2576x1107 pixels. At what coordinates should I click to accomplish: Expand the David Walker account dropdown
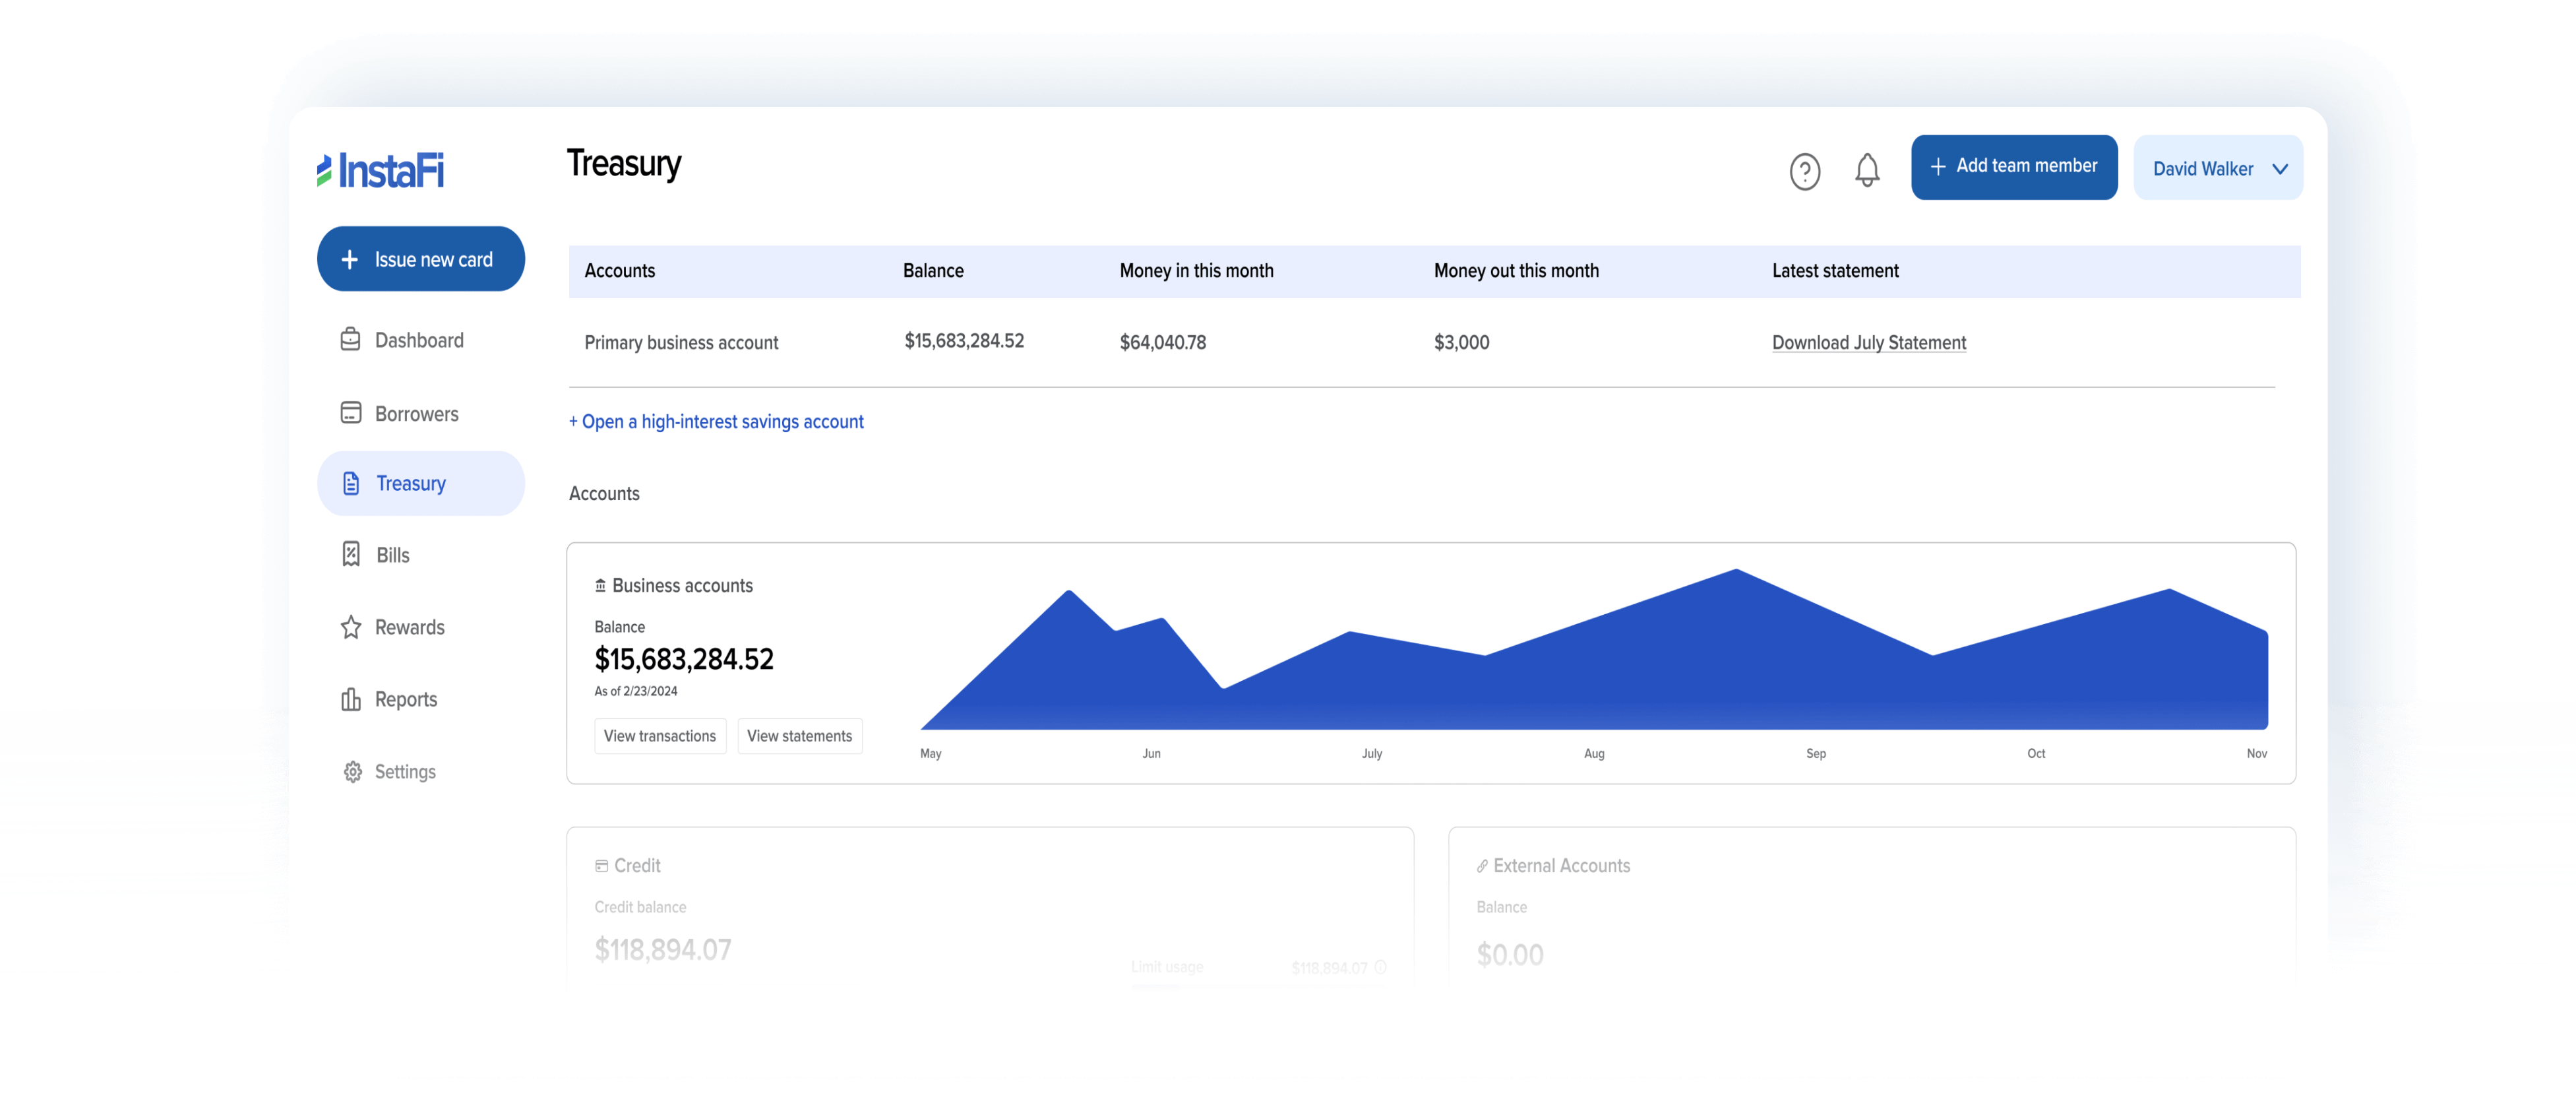(2202, 168)
